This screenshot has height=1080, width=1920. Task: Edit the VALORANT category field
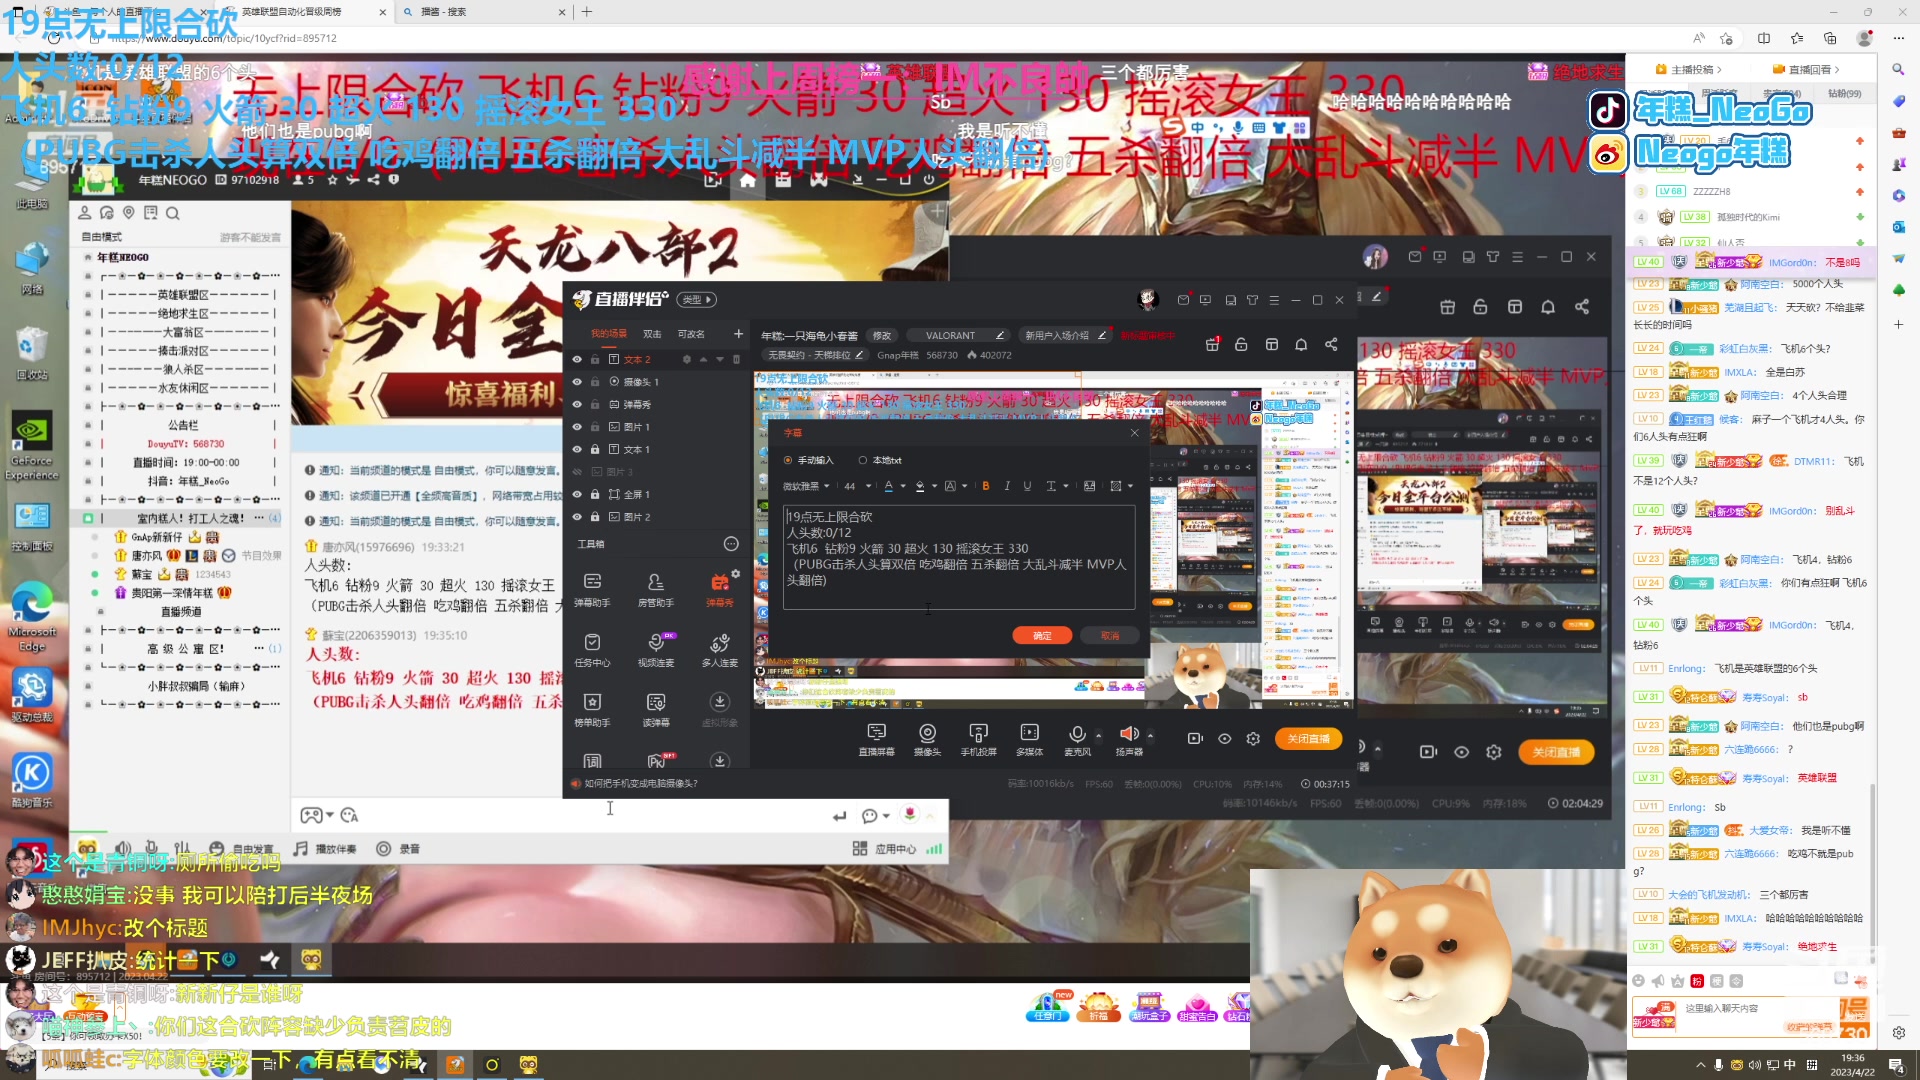pos(959,336)
